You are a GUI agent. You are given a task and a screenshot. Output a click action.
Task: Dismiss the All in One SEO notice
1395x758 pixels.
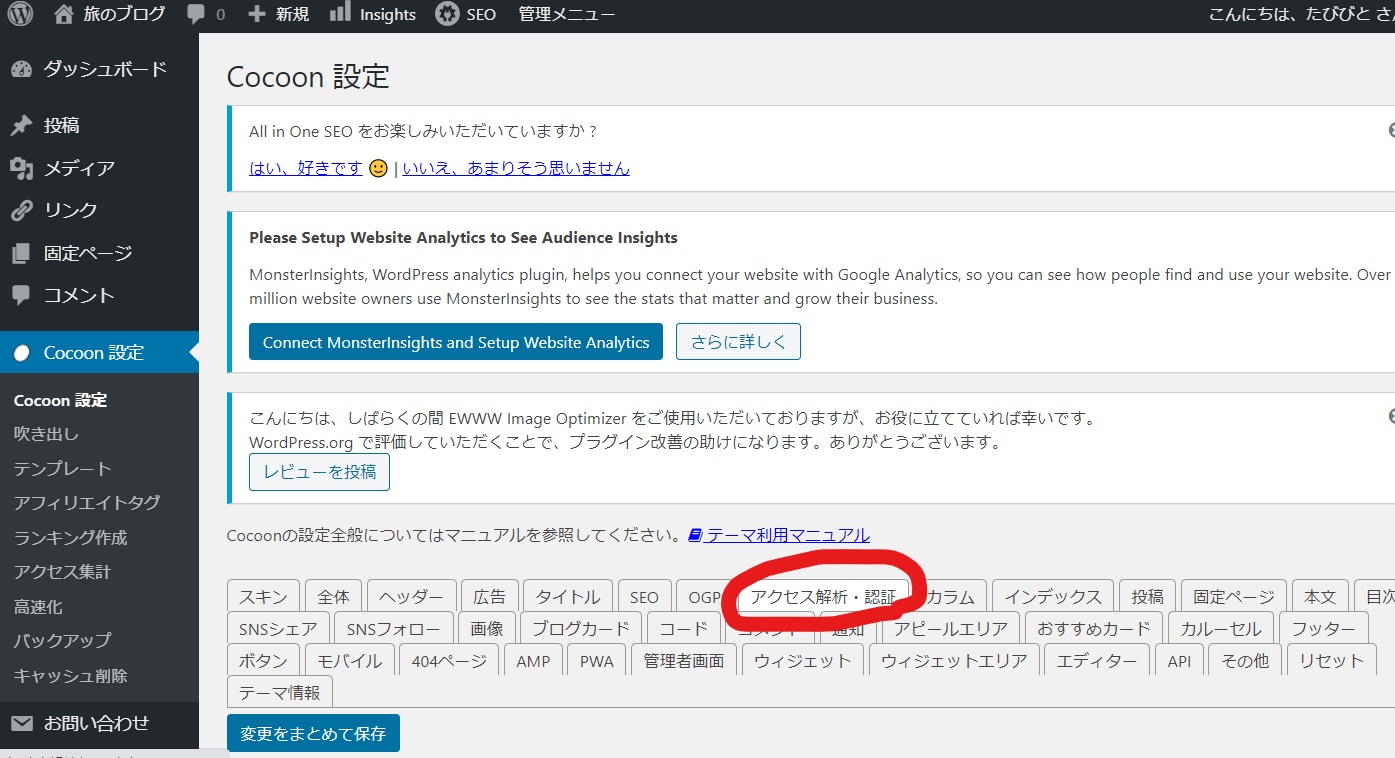click(x=1392, y=130)
